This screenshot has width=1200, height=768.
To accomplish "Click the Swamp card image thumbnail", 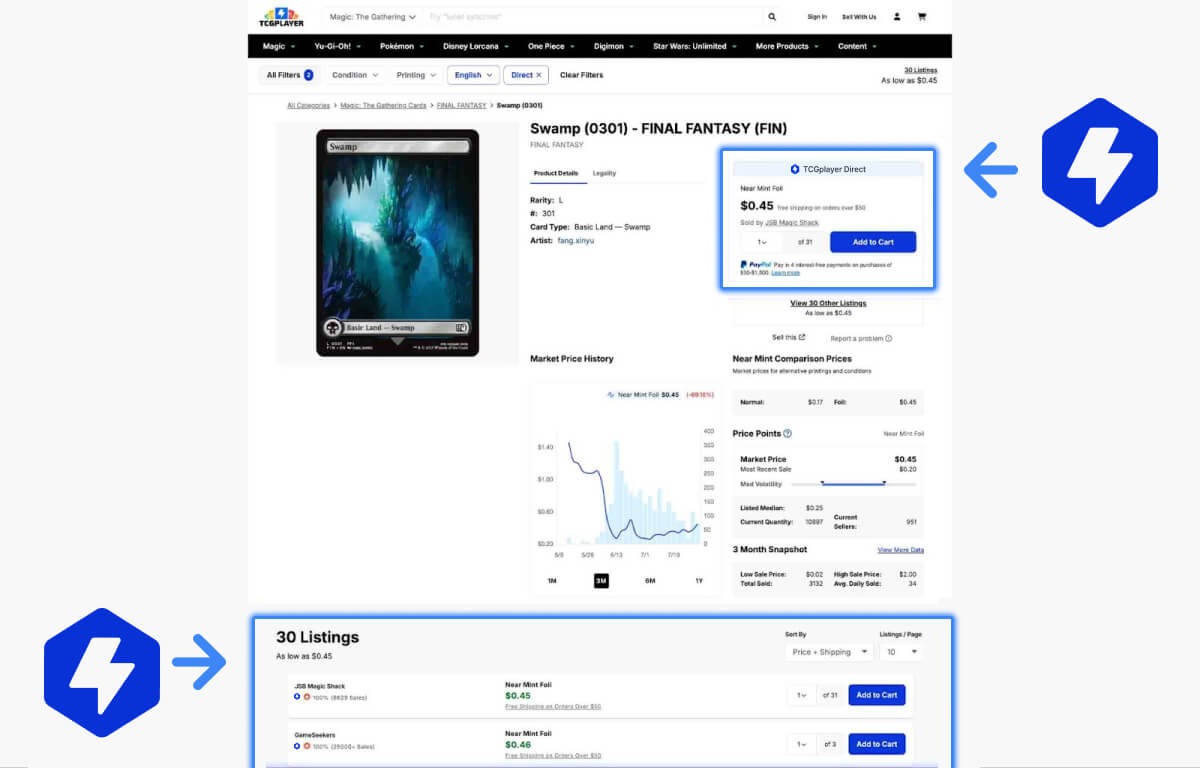I will point(397,243).
